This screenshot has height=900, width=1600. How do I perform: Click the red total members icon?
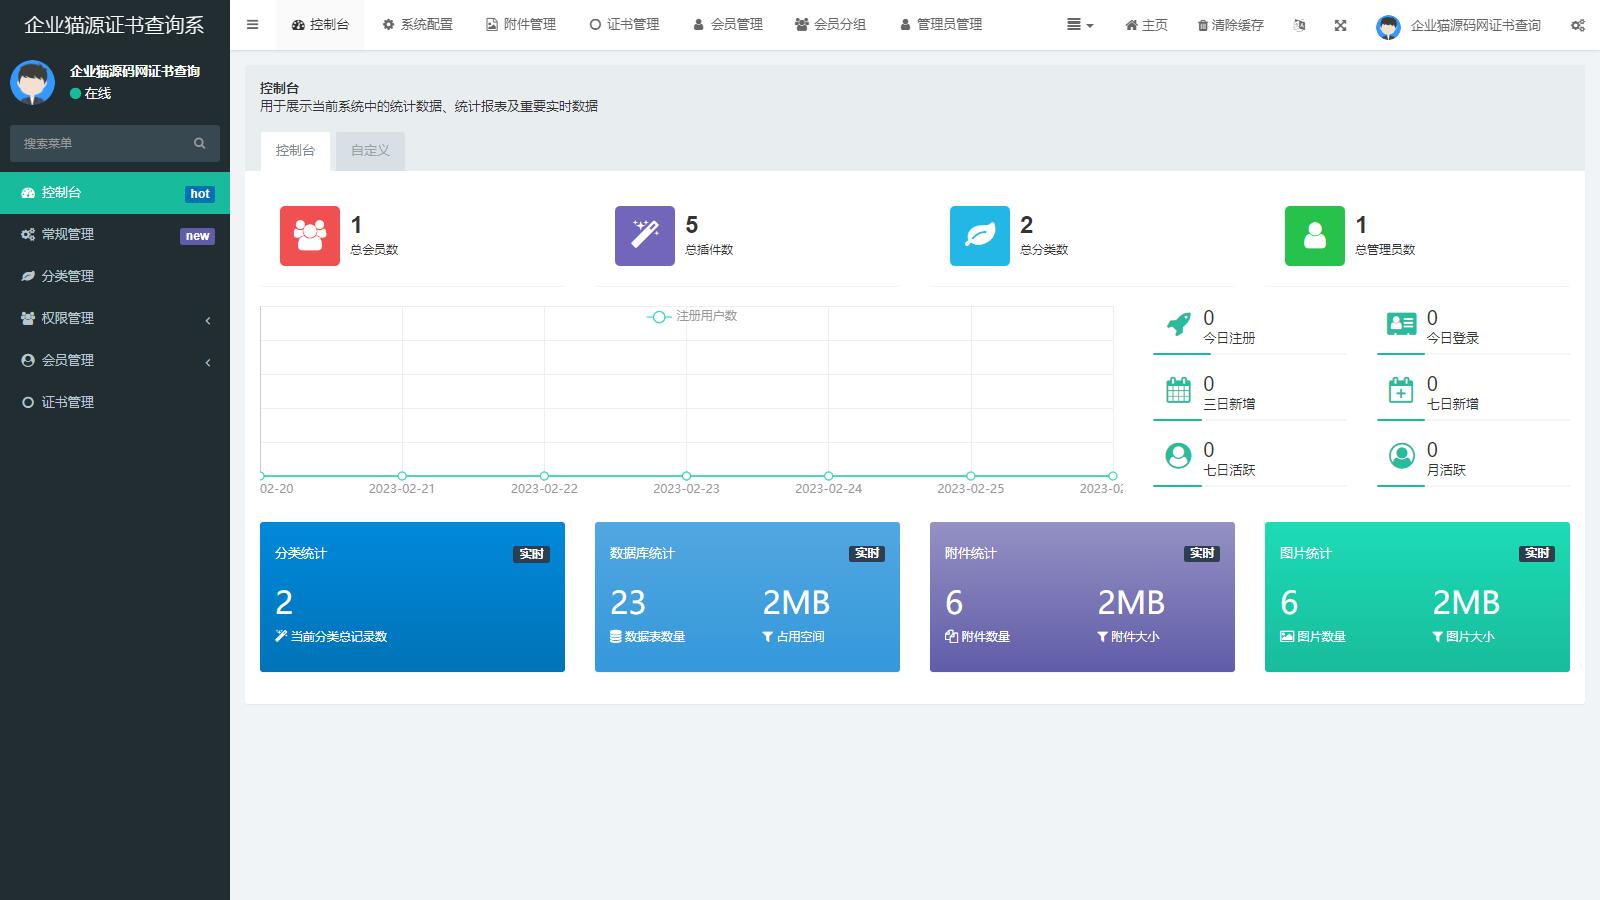[310, 236]
